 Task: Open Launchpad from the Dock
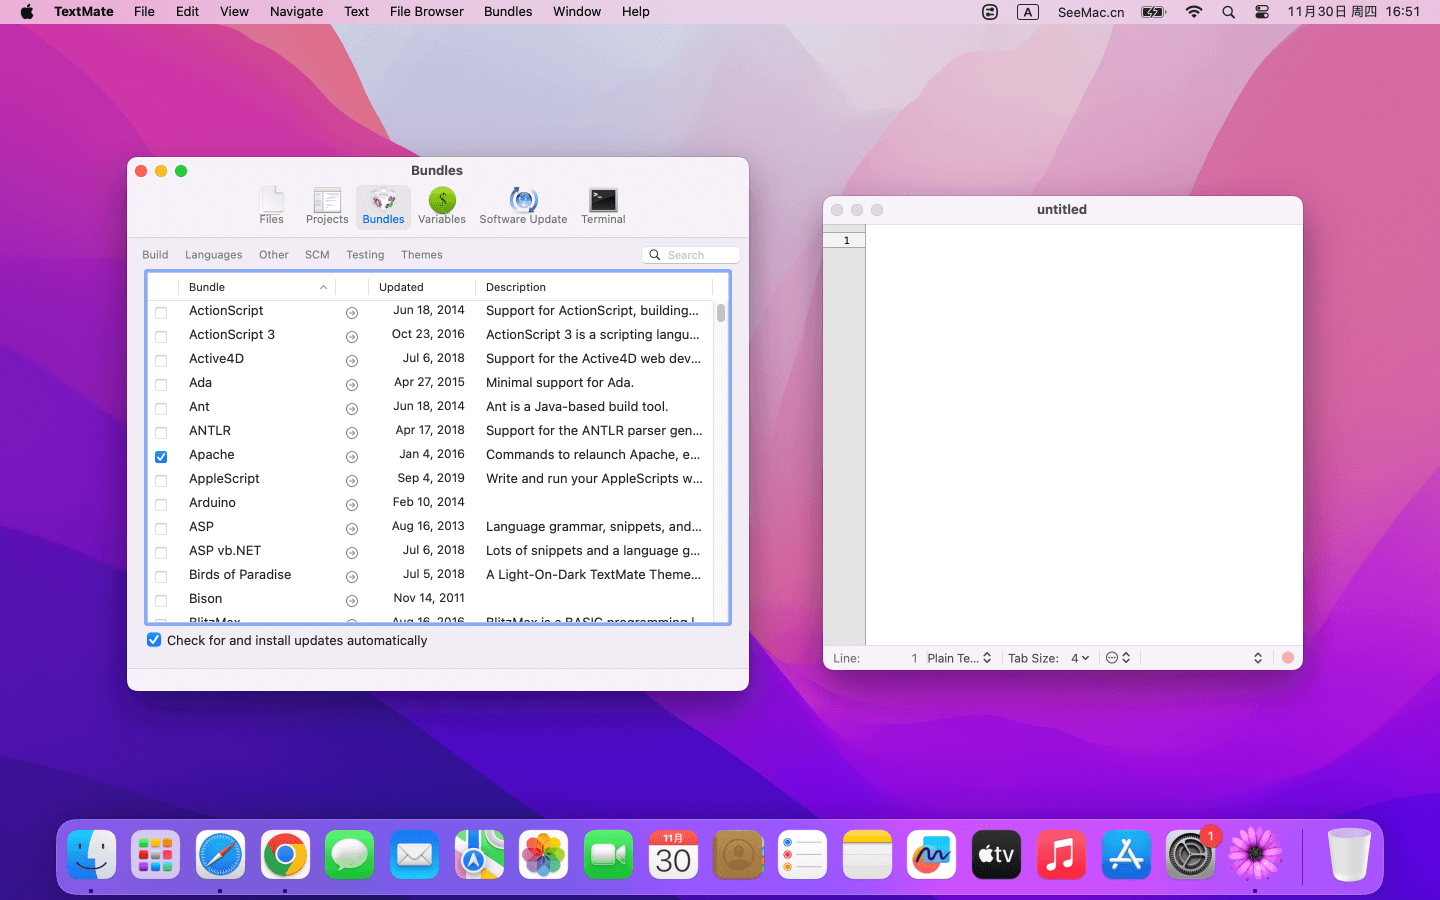(x=156, y=855)
